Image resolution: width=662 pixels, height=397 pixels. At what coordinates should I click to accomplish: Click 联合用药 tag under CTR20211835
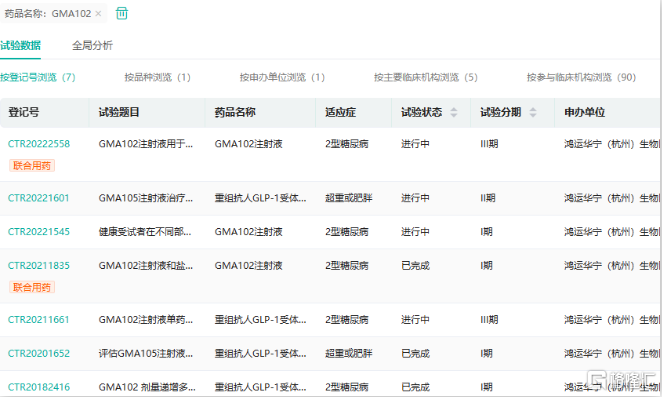pyautogui.click(x=32, y=287)
